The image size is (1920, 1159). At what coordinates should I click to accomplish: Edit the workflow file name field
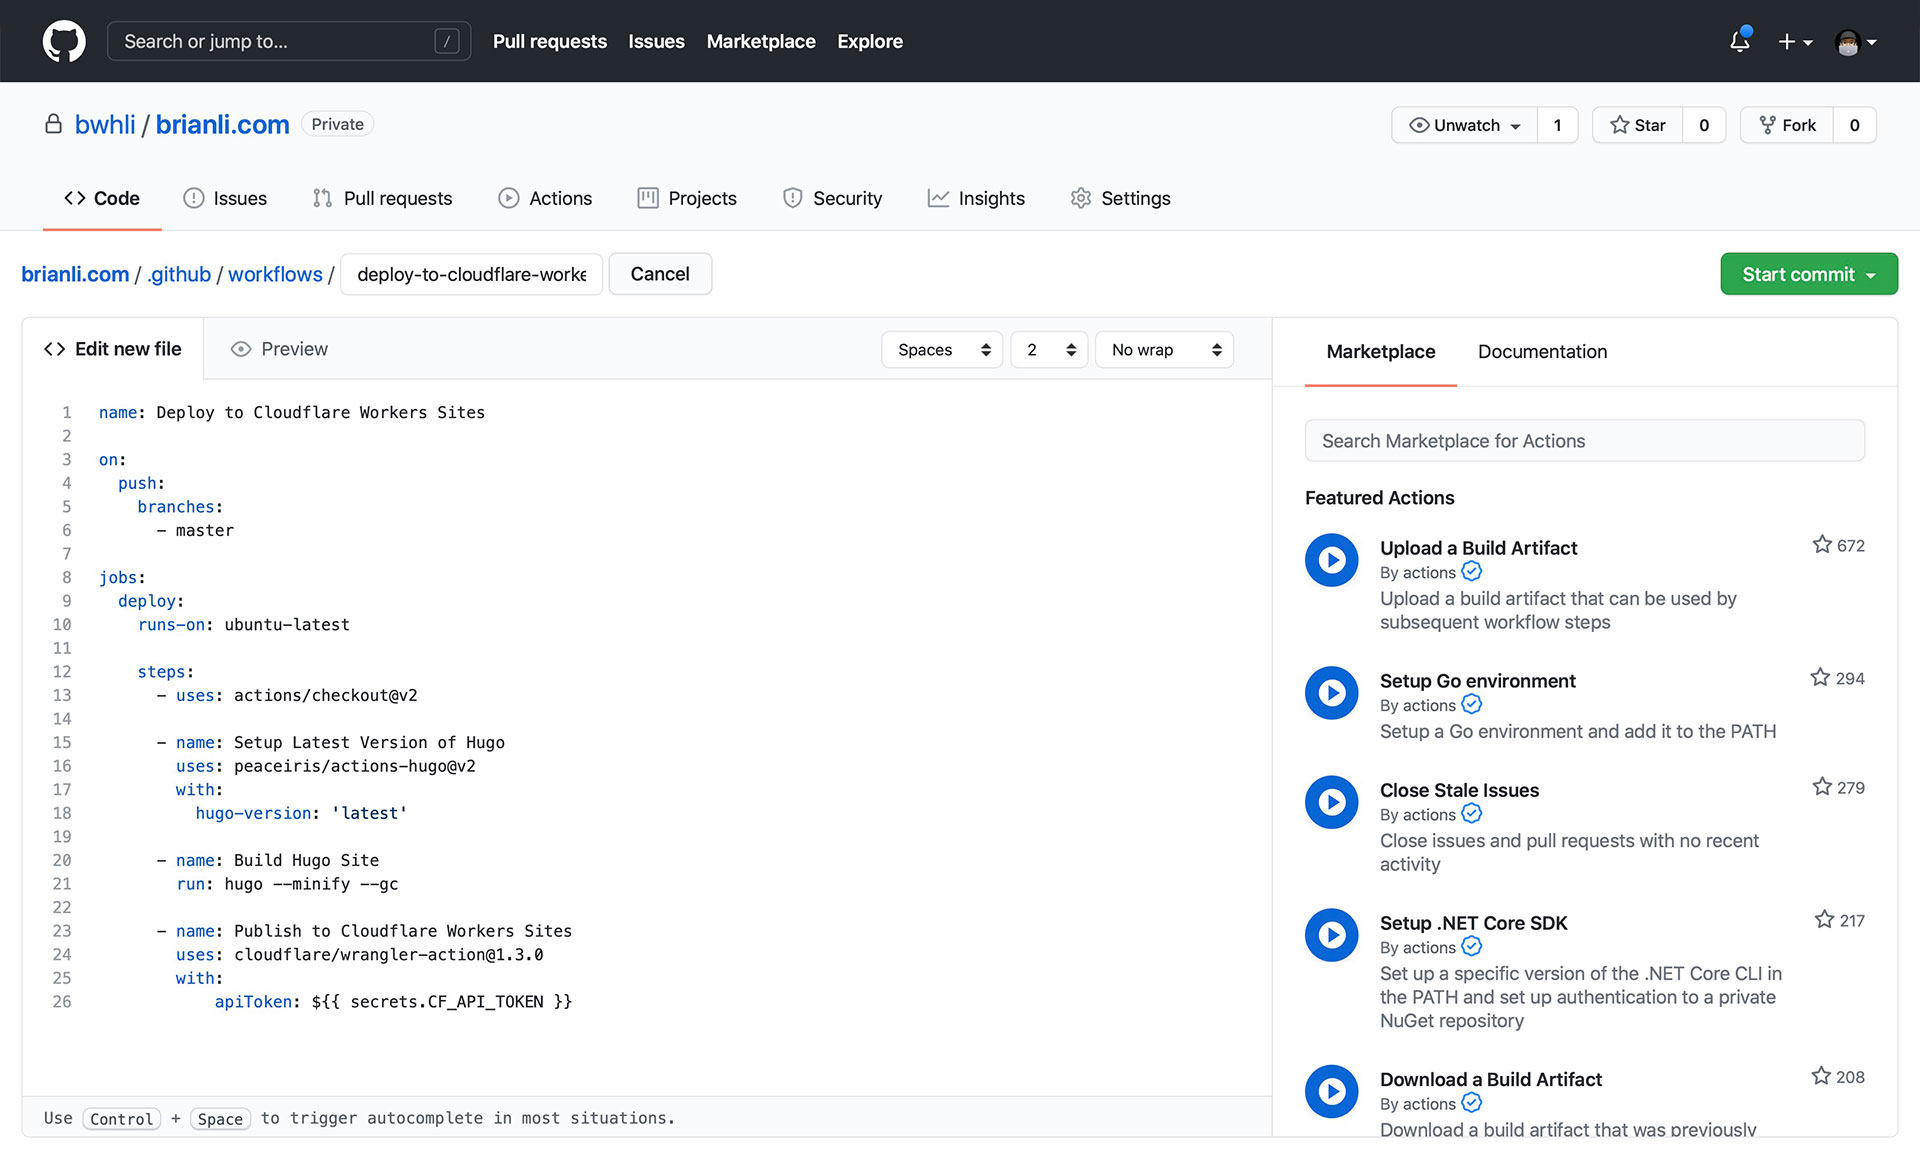coord(472,274)
